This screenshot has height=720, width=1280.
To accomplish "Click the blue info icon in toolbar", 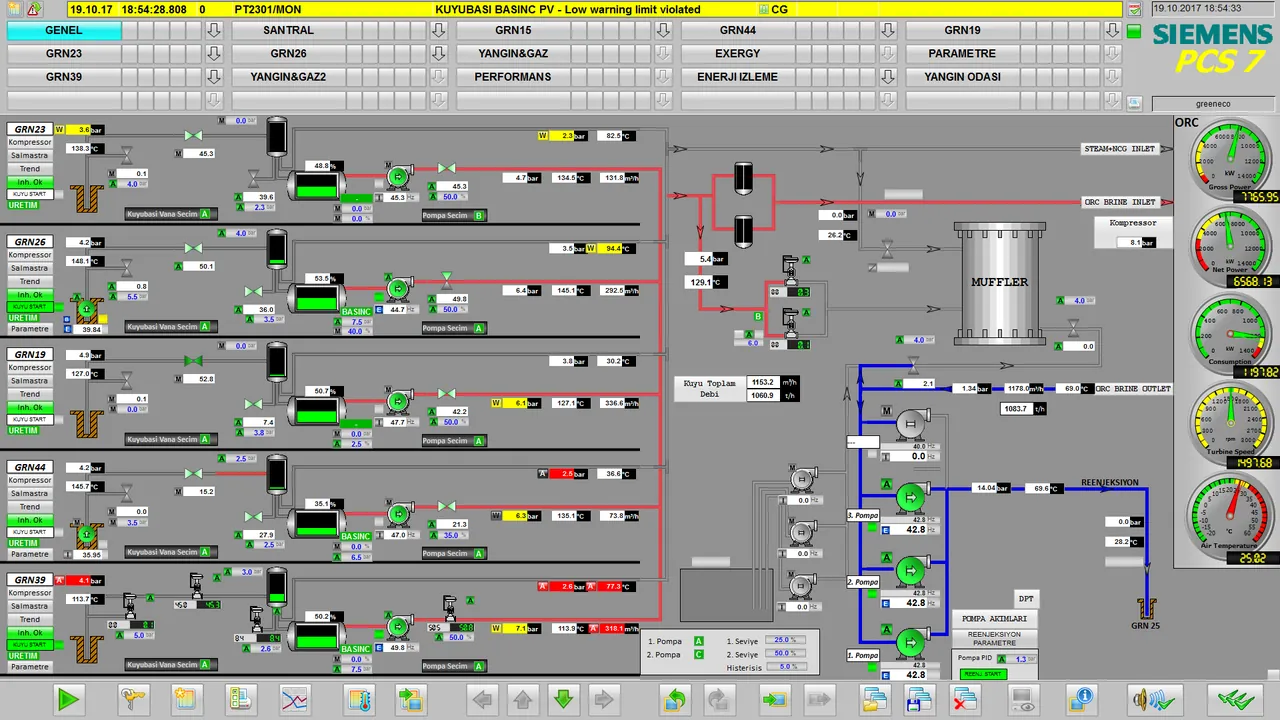I will click(x=1080, y=700).
